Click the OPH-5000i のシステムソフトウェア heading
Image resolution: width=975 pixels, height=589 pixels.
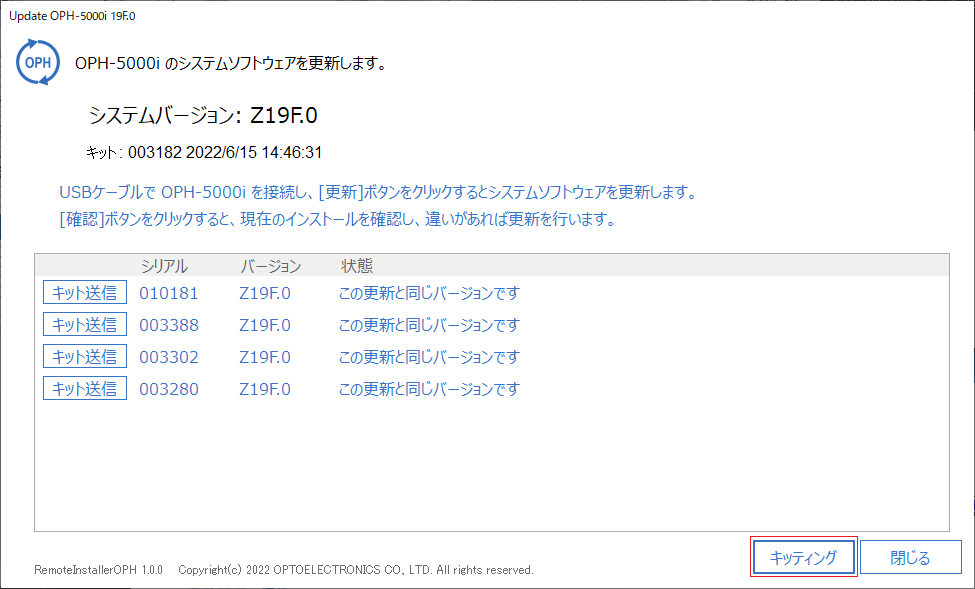tap(231, 63)
